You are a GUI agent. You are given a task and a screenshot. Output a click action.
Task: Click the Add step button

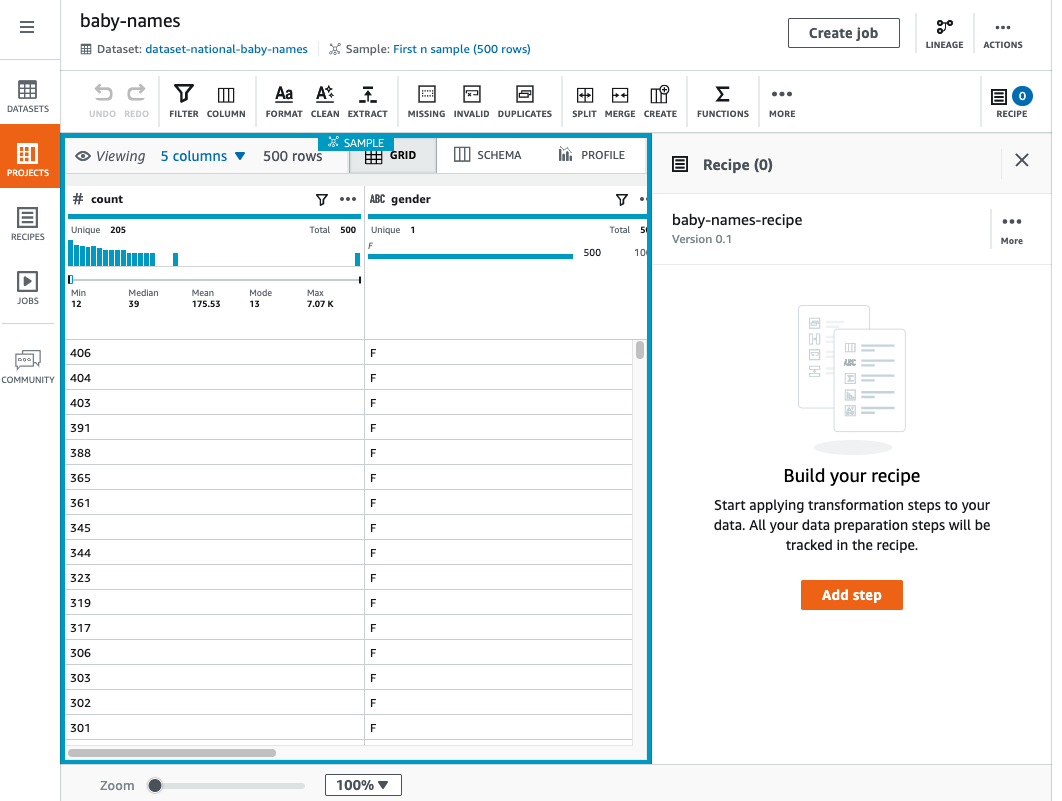coord(851,594)
